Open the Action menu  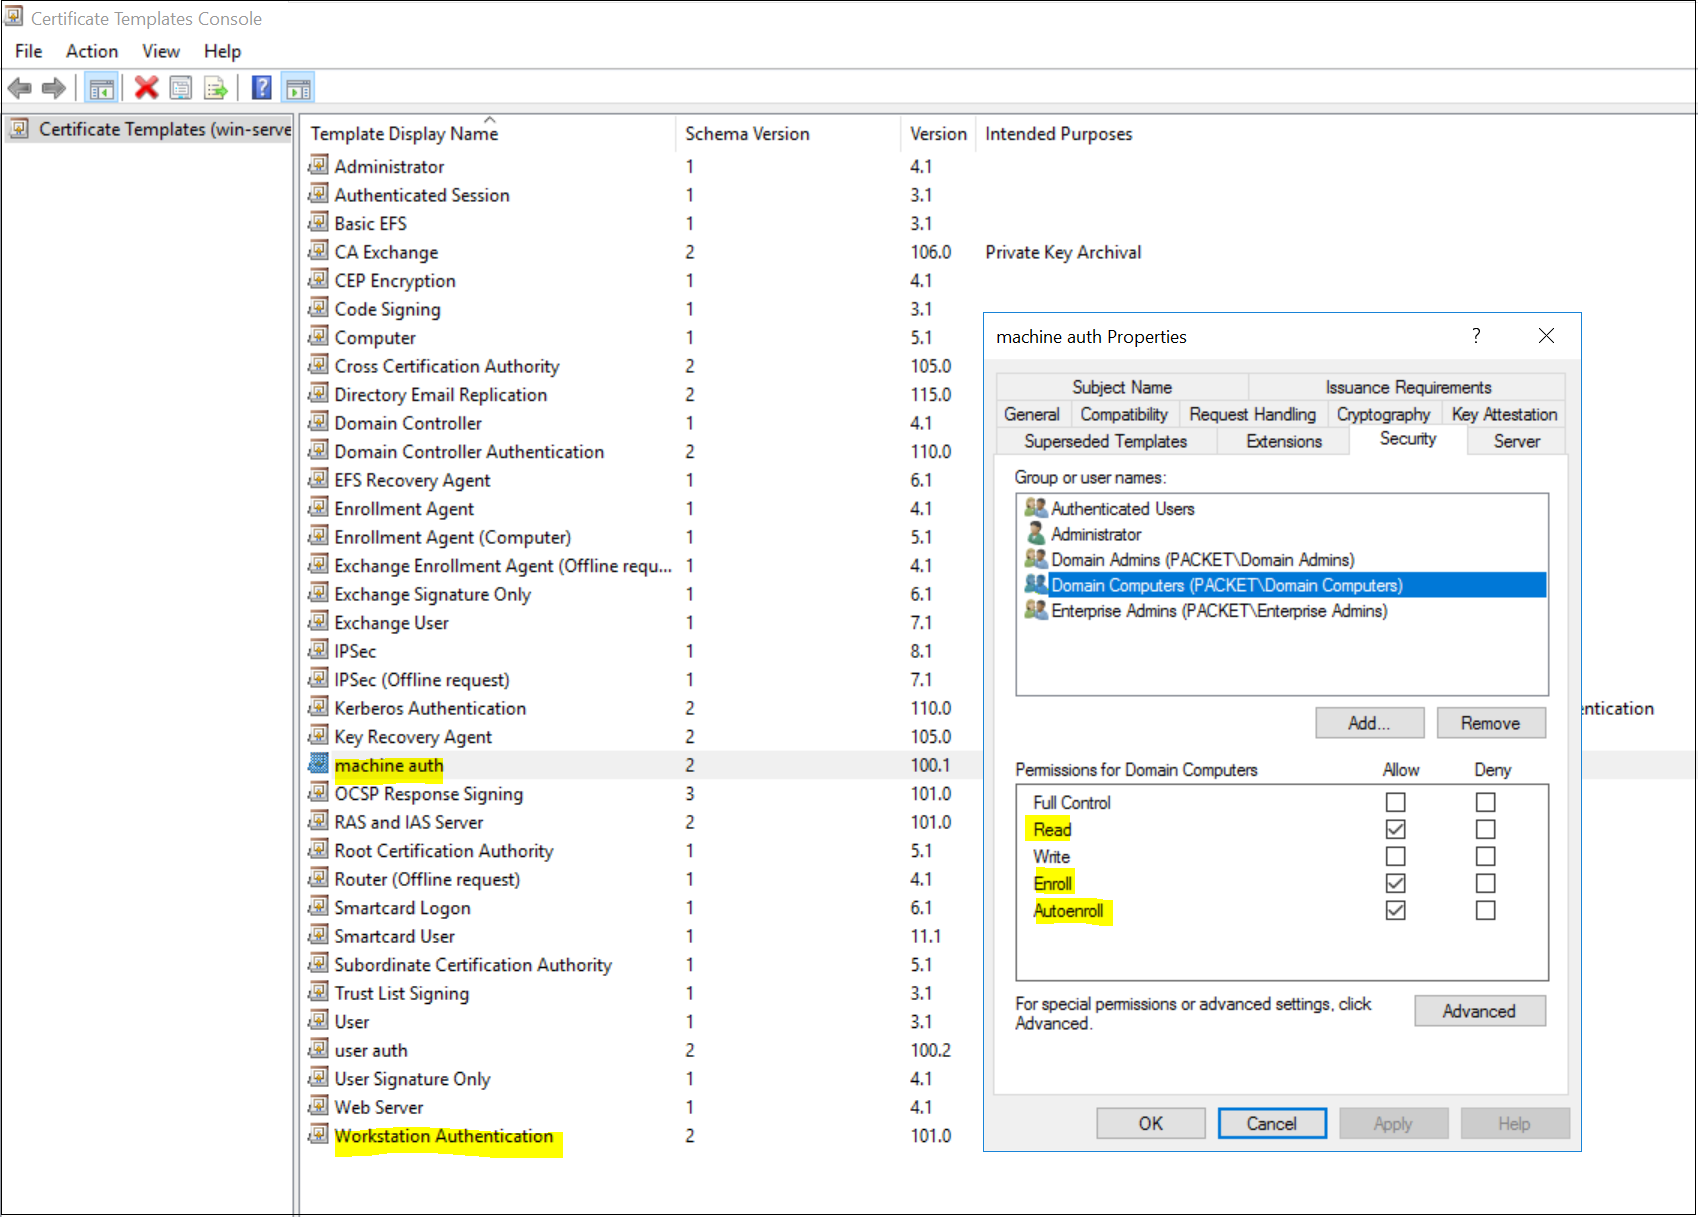click(x=91, y=51)
